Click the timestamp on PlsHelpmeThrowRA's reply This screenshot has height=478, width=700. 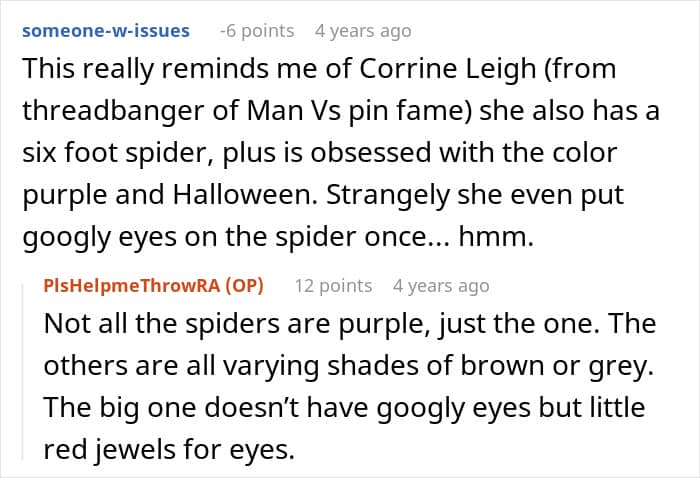(x=441, y=286)
